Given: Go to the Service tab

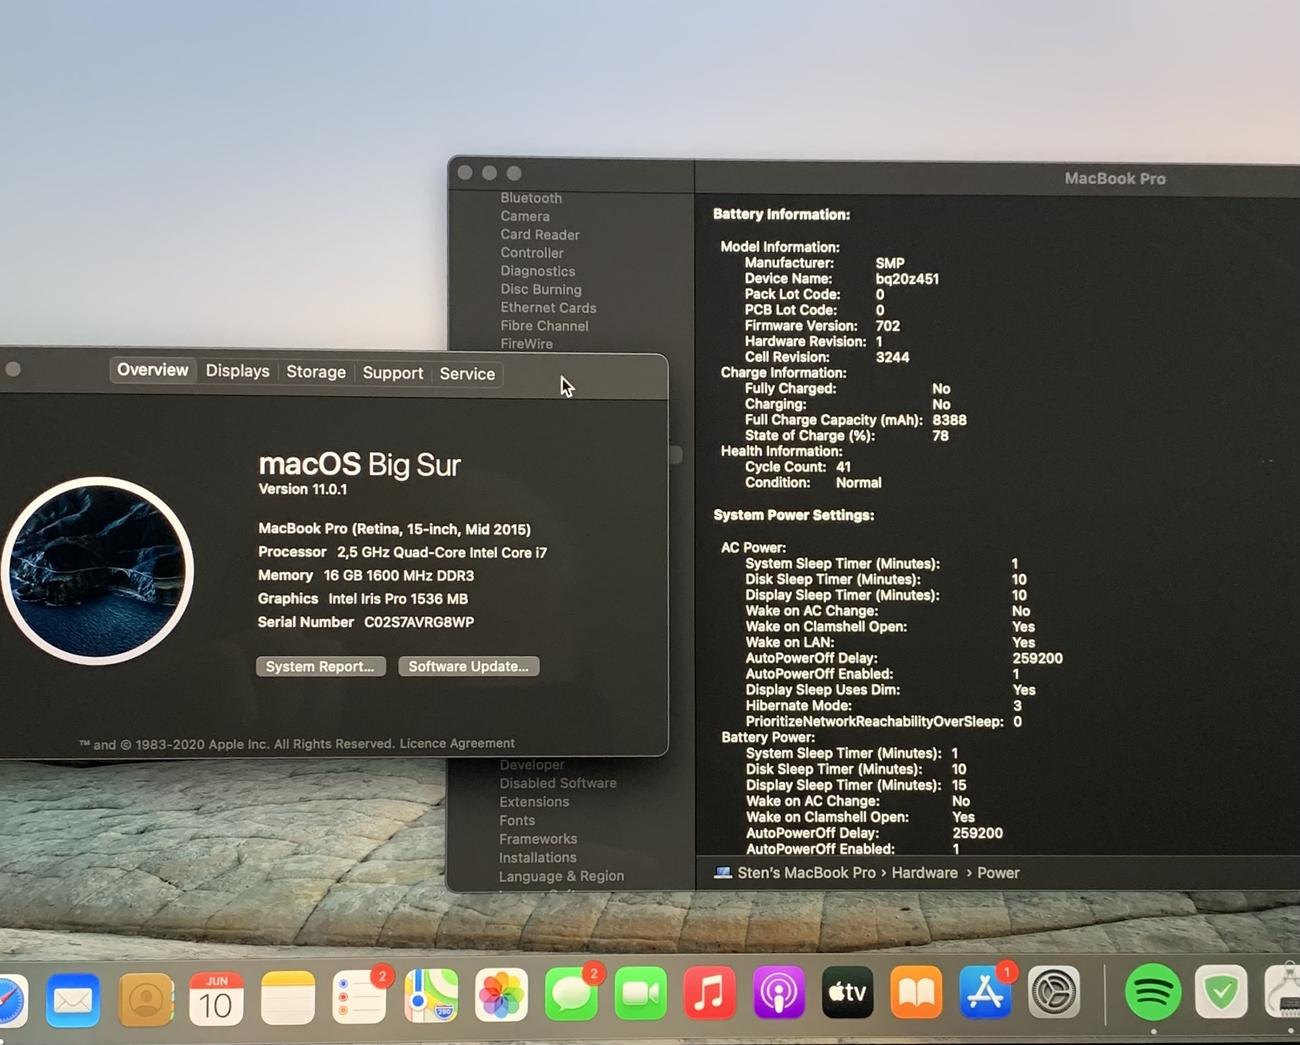Looking at the screenshot, I should pyautogui.click(x=467, y=374).
